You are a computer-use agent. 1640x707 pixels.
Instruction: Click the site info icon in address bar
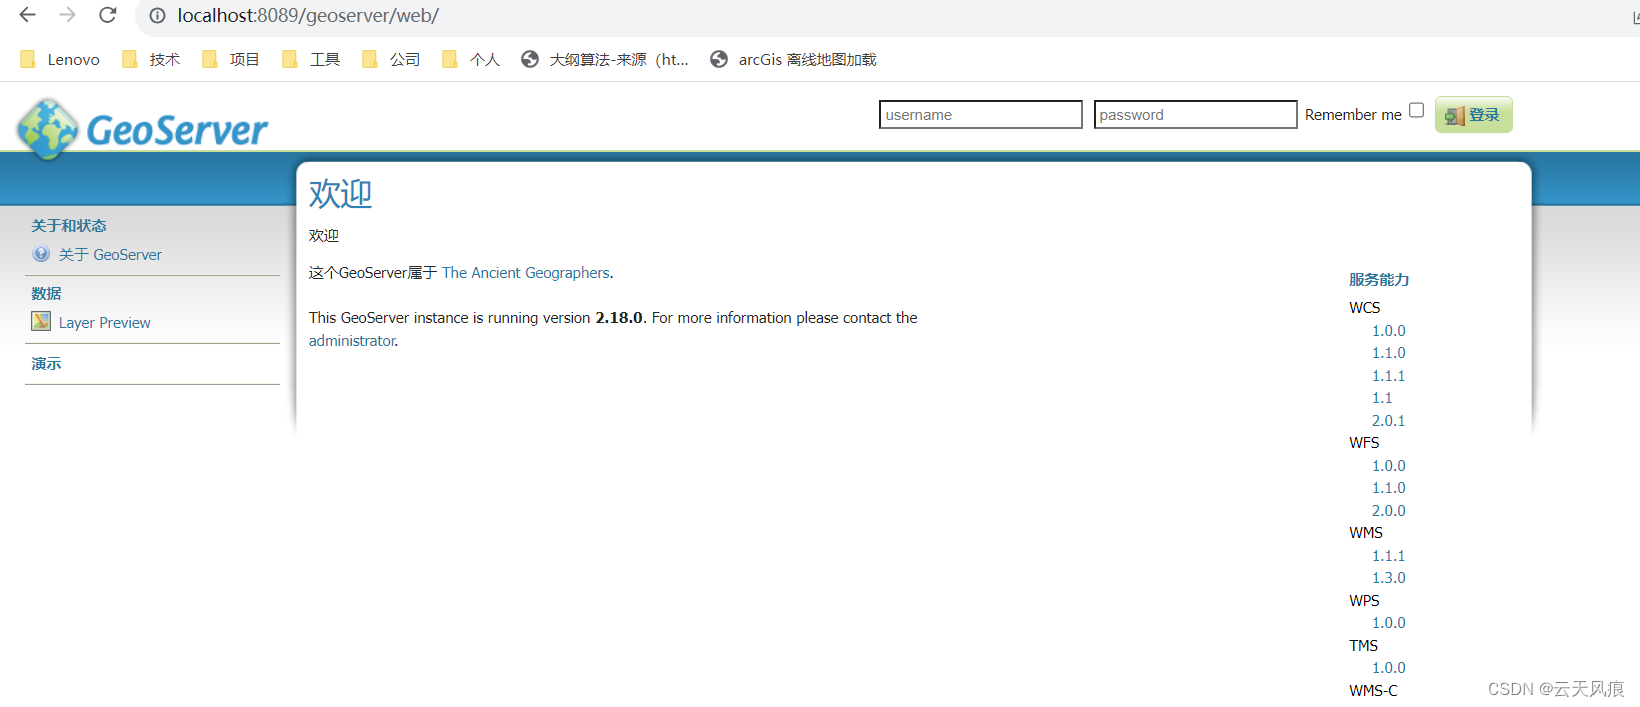point(157,16)
